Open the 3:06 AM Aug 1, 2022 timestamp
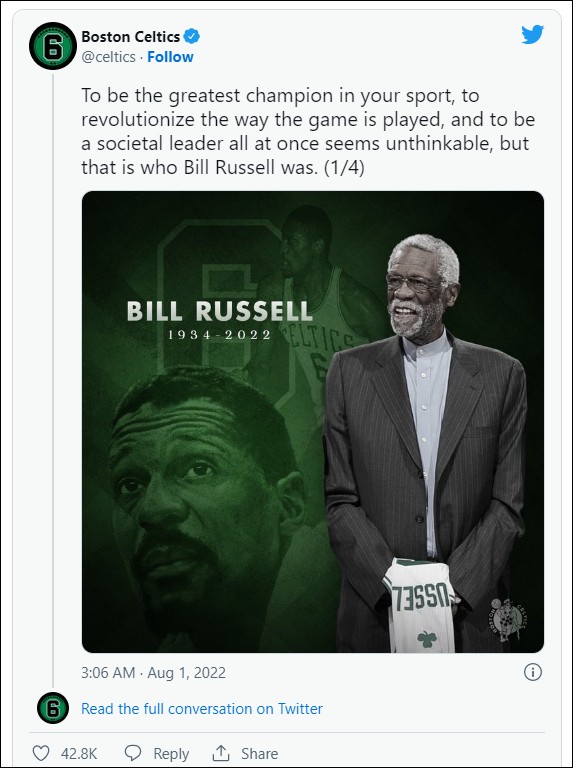573x768 pixels. pos(153,672)
